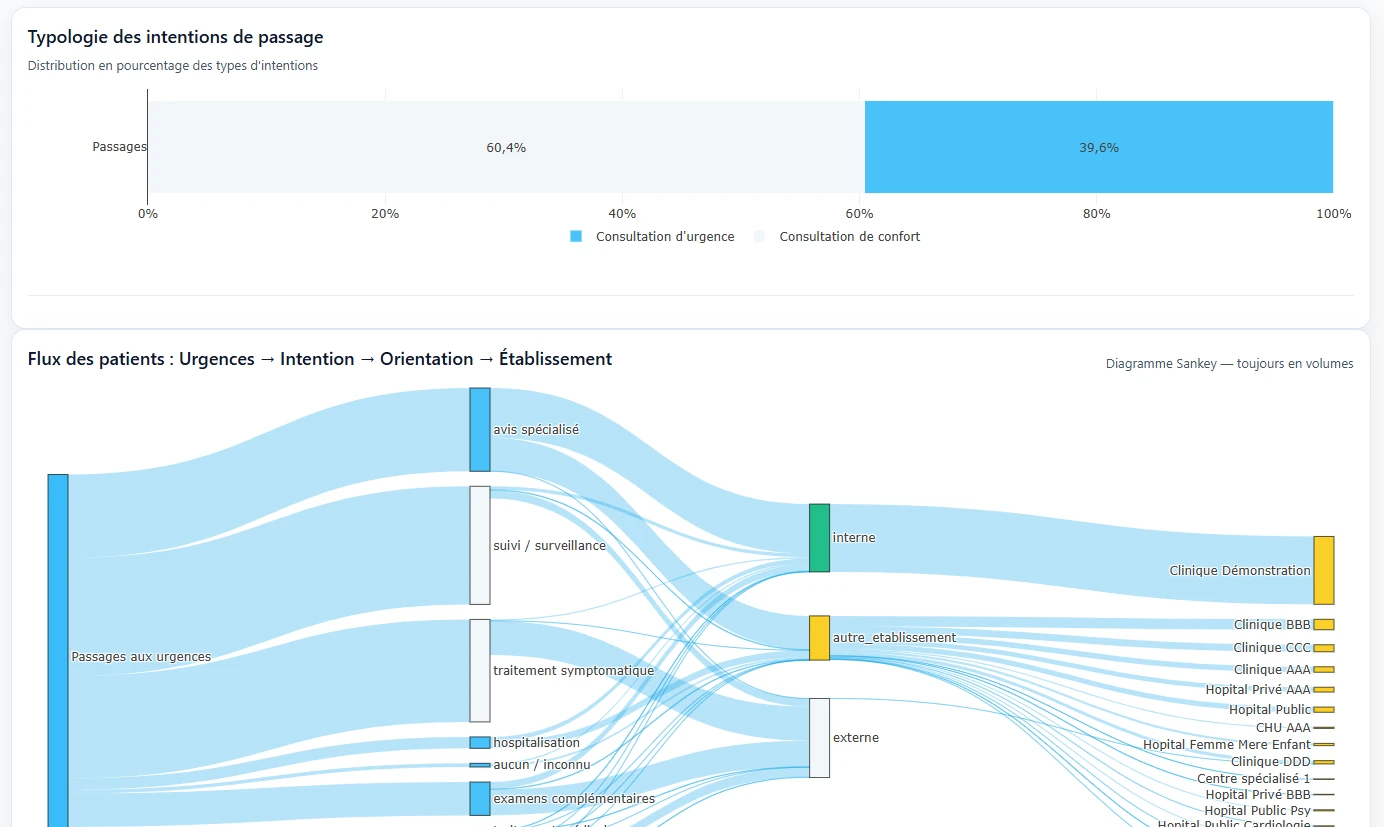Open the Typologie des intentions de passage panel
The height and width of the screenshot is (827, 1384).
(x=175, y=36)
